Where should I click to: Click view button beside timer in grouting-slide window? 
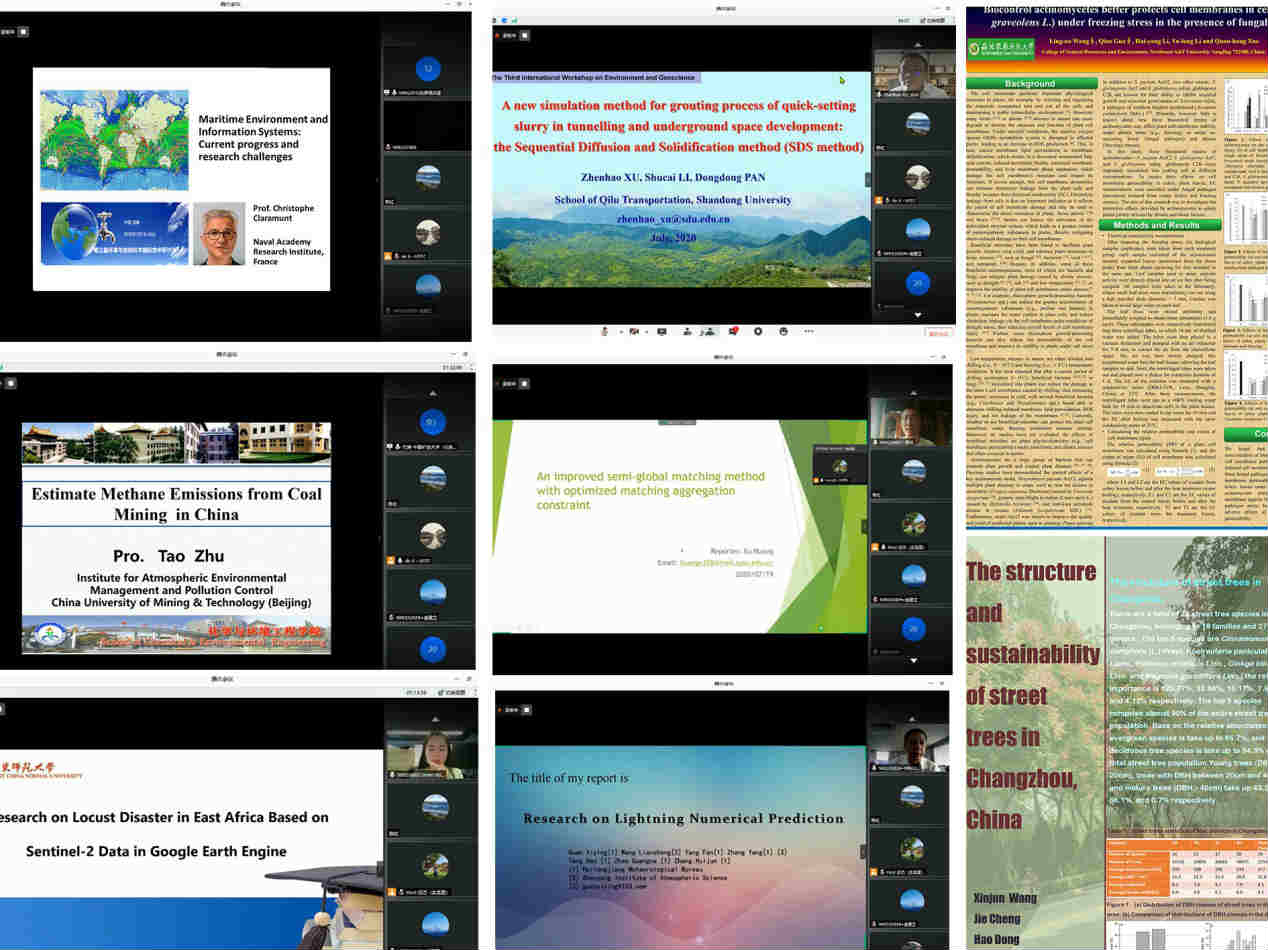coord(932,20)
